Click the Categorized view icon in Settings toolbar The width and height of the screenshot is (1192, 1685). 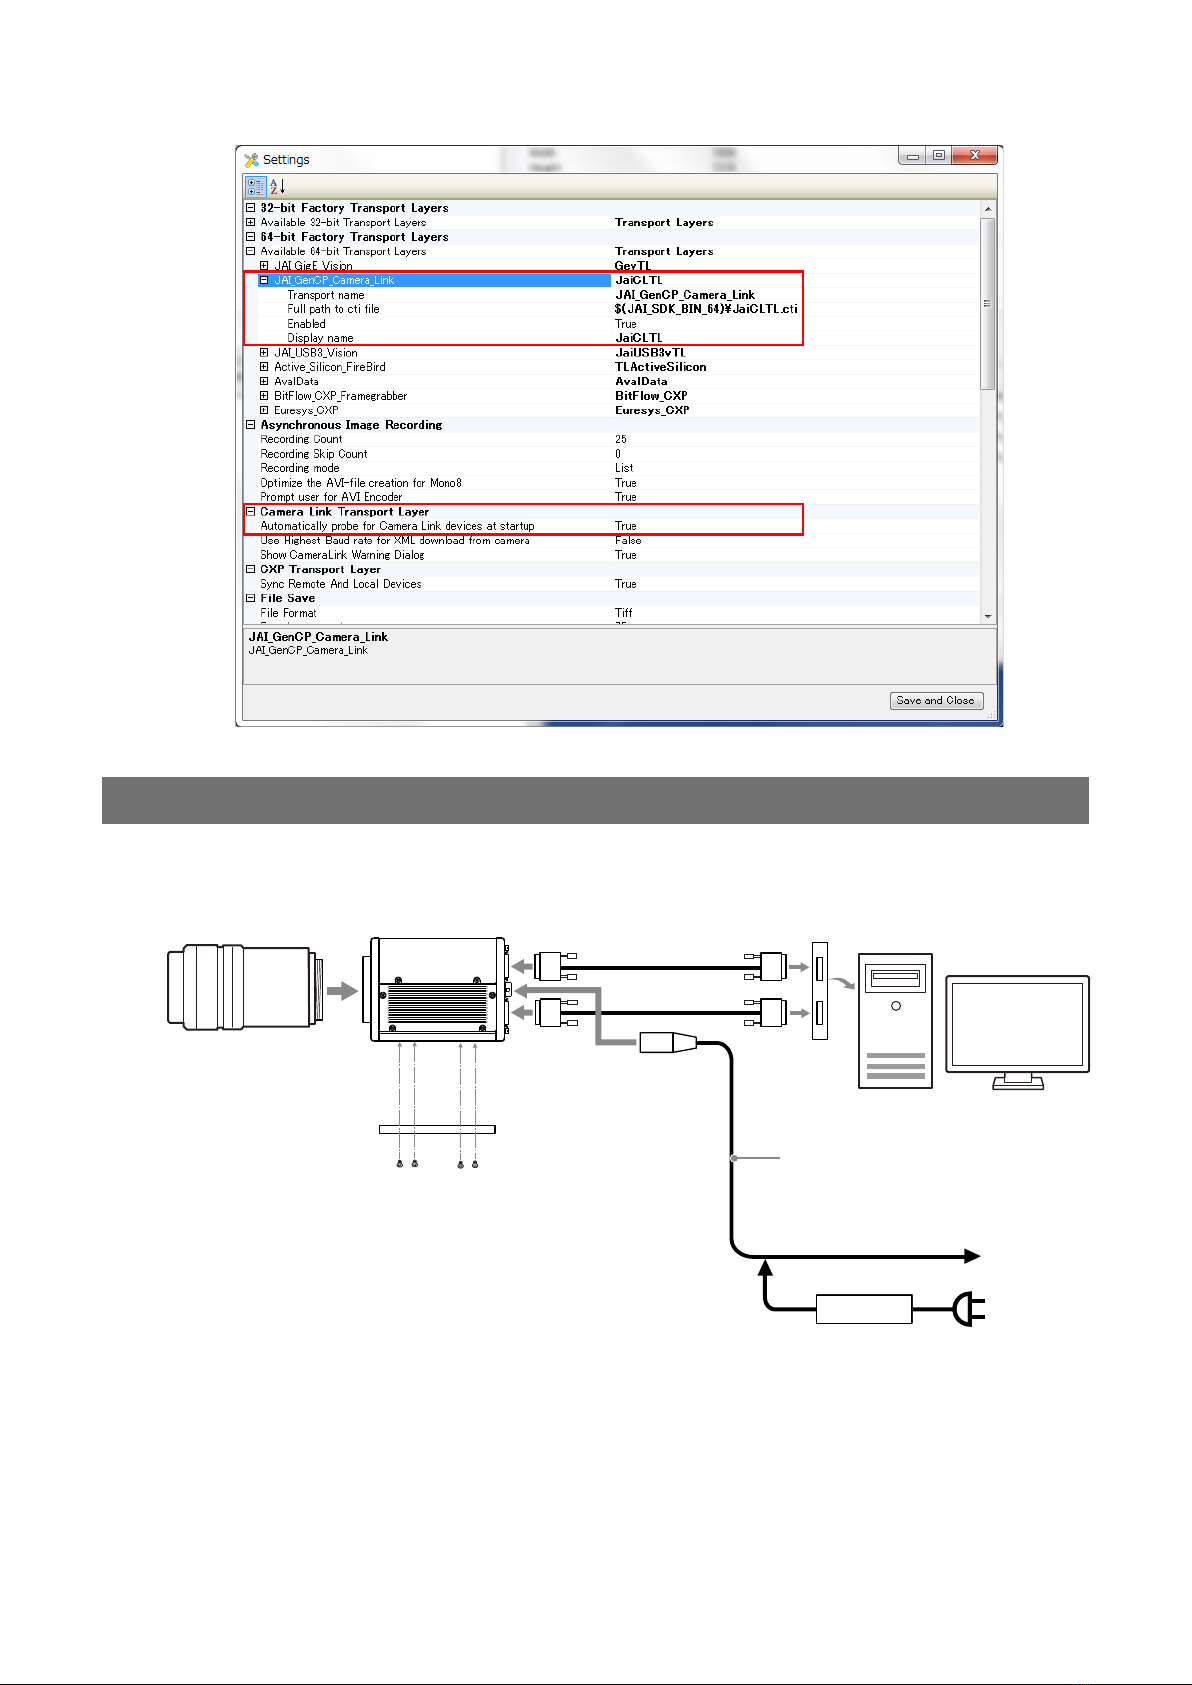pyautogui.click(x=256, y=187)
